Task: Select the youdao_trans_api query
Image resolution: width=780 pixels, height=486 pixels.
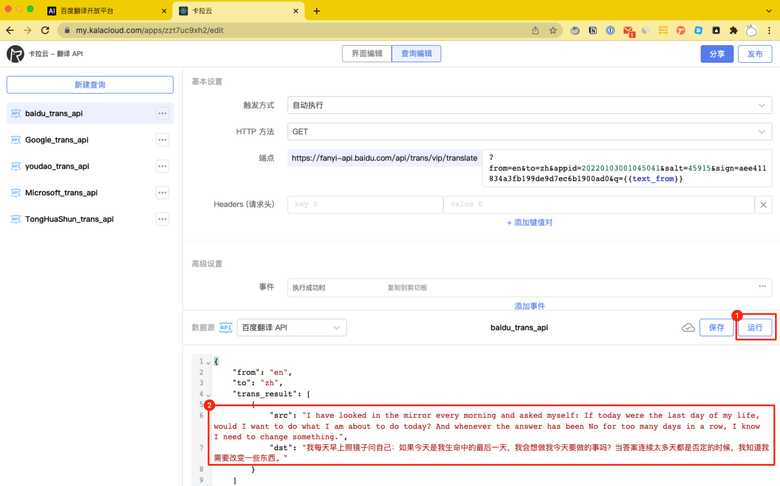Action: click(90, 166)
